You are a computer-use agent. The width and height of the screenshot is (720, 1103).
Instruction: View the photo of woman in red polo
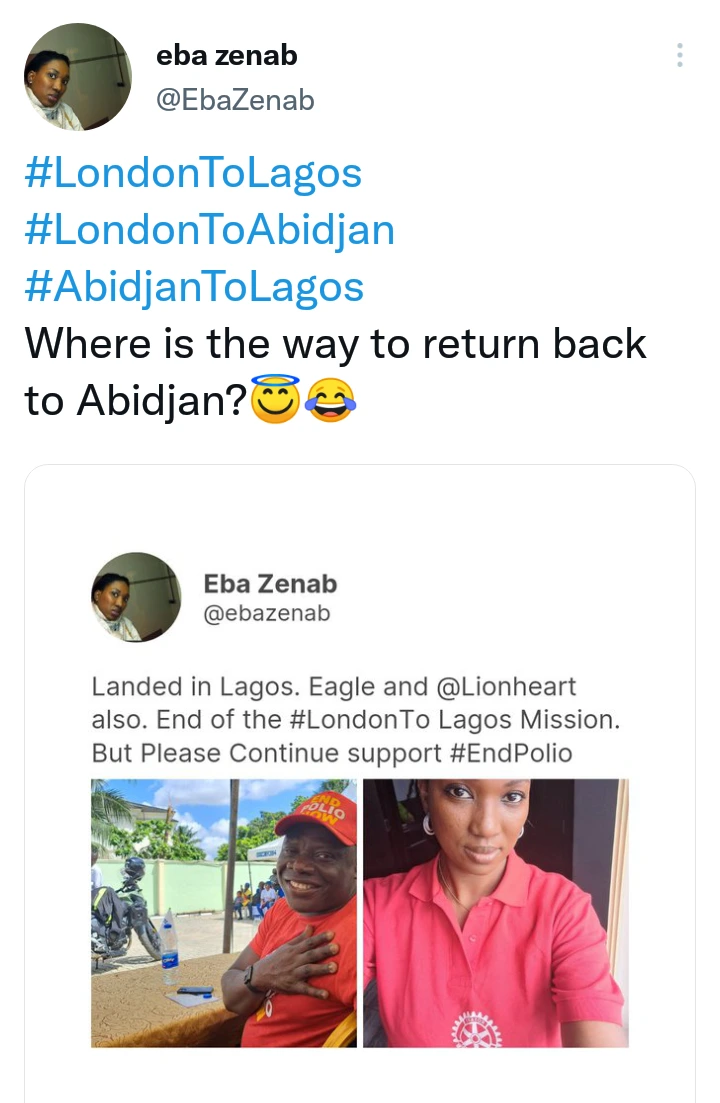coord(495,912)
